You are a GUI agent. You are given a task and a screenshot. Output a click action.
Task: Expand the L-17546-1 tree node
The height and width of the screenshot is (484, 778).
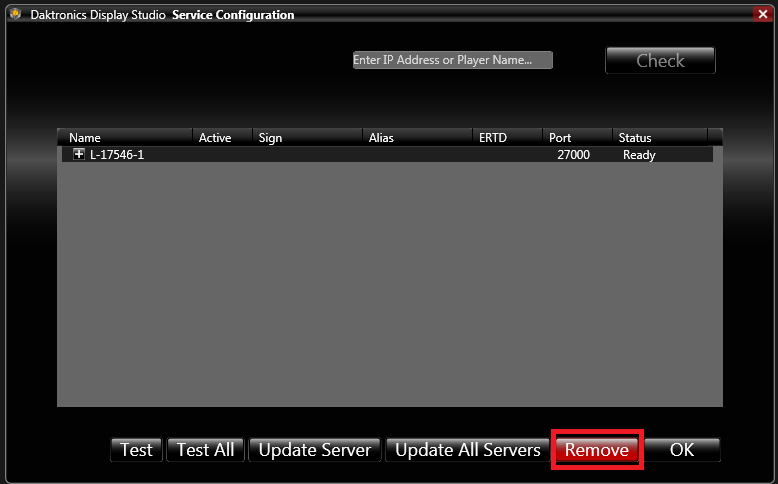(79, 155)
